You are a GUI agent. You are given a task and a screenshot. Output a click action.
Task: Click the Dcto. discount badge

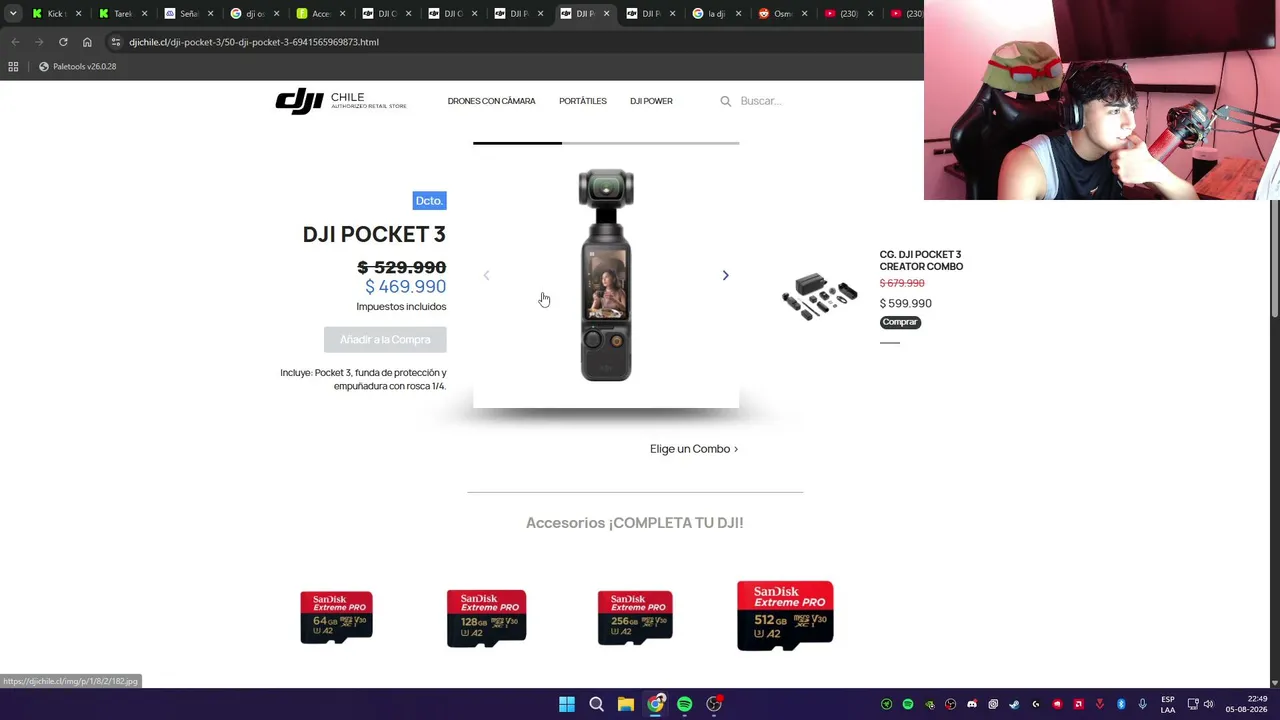(x=429, y=201)
